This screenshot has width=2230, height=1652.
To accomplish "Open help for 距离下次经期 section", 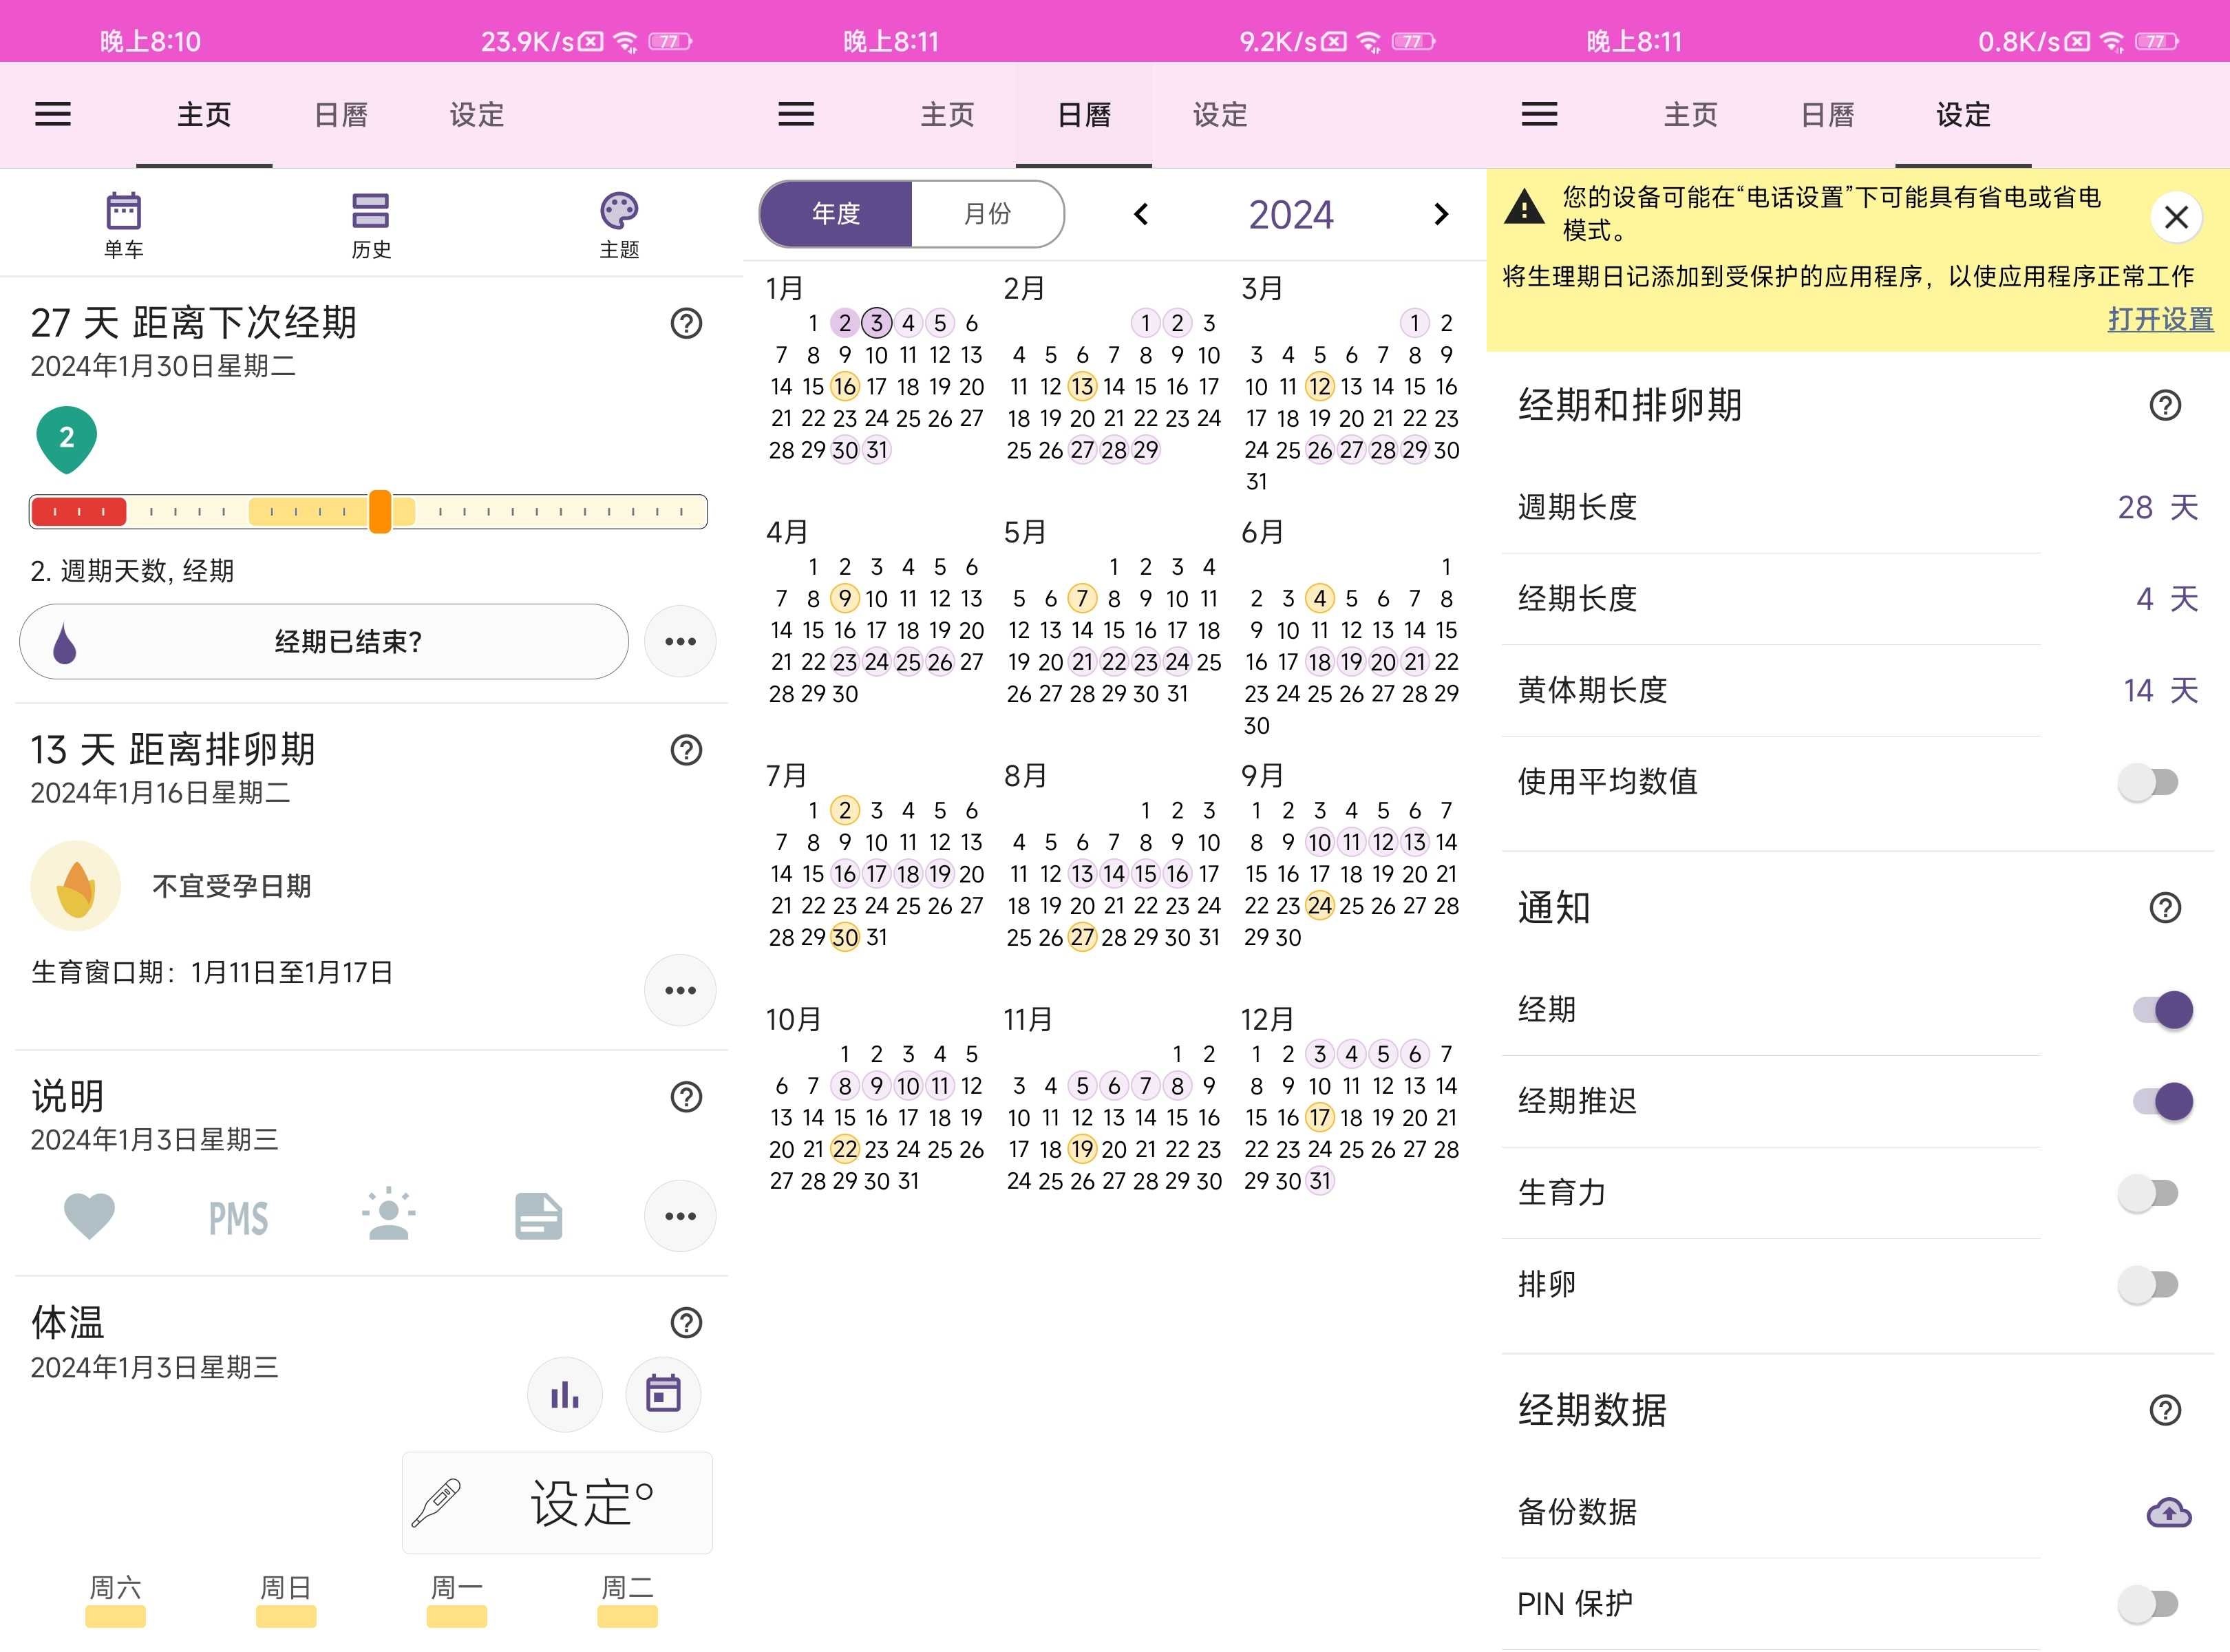I will 686,323.
